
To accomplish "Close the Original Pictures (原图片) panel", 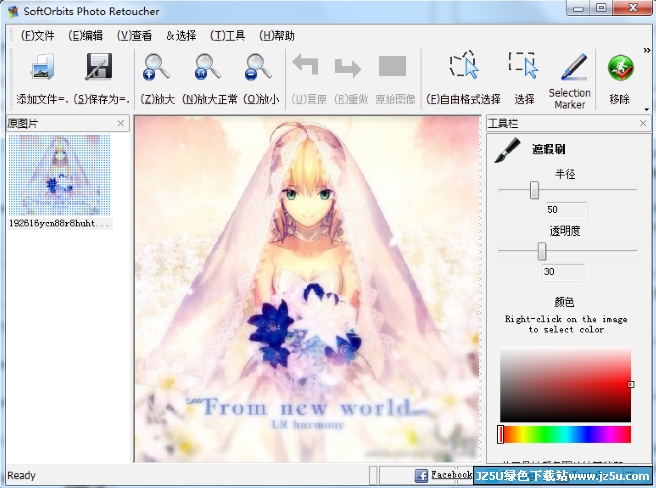I will tap(120, 123).
